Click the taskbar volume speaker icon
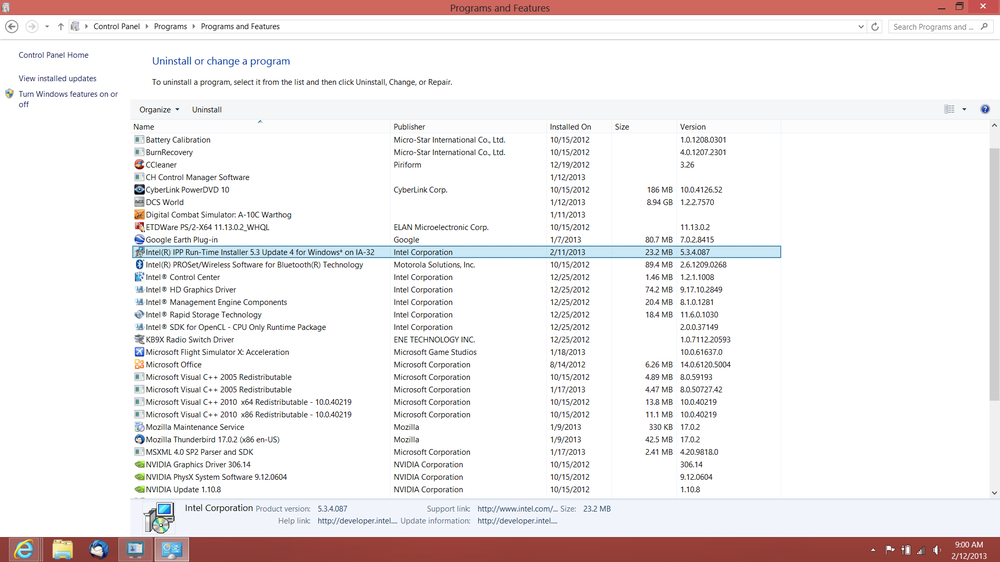The height and width of the screenshot is (562, 1000). point(937,550)
